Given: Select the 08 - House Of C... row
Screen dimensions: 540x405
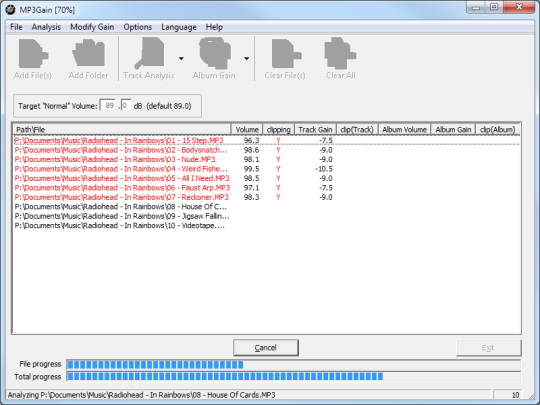Looking at the screenshot, I should click(267, 207).
